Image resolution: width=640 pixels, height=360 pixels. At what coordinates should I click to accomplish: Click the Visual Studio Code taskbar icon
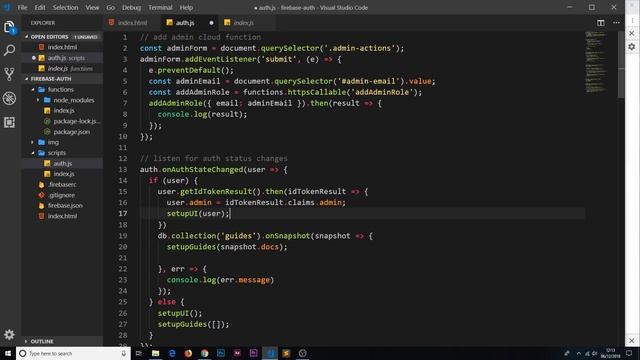click(x=270, y=353)
